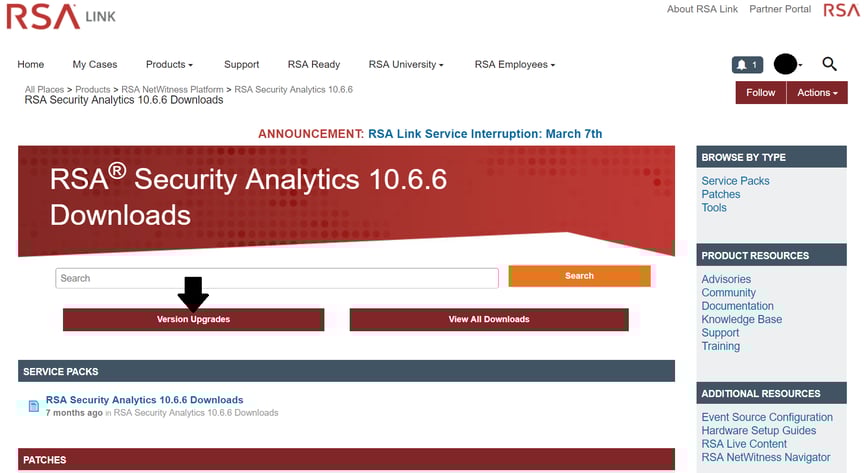864x473 pixels.
Task: Open Event Source Configuration link
Action: tap(767, 417)
